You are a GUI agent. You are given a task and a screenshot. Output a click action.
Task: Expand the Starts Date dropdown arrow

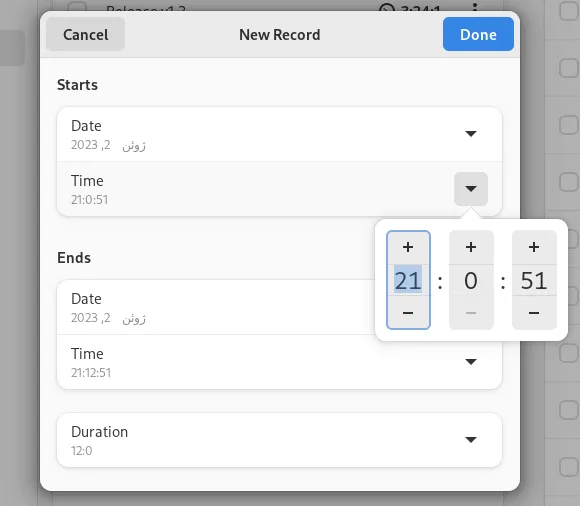tap(471, 134)
